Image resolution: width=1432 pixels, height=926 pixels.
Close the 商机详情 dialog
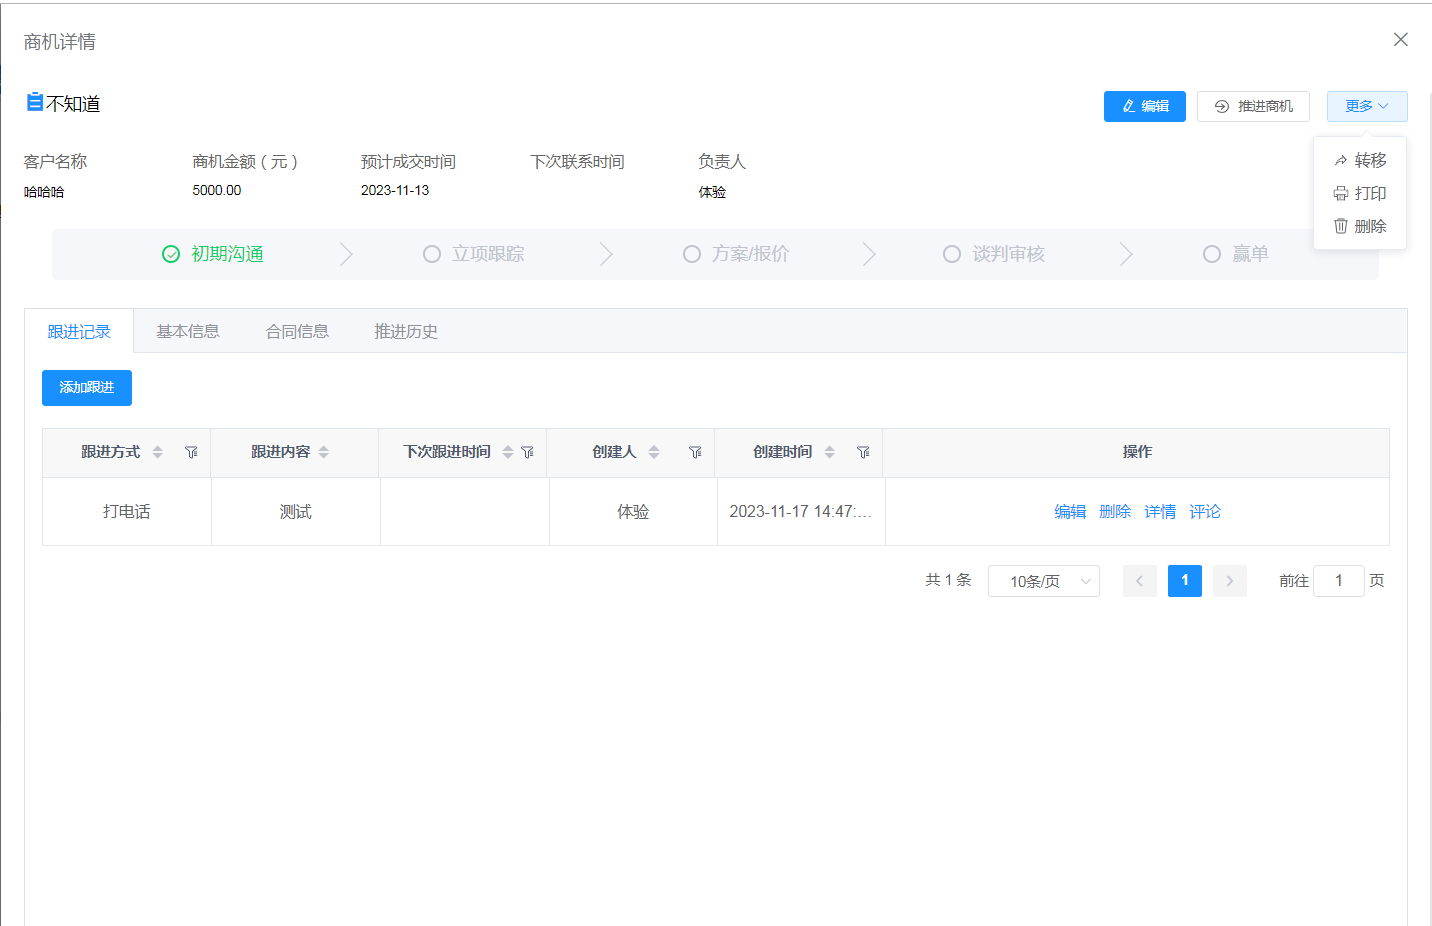(x=1400, y=39)
